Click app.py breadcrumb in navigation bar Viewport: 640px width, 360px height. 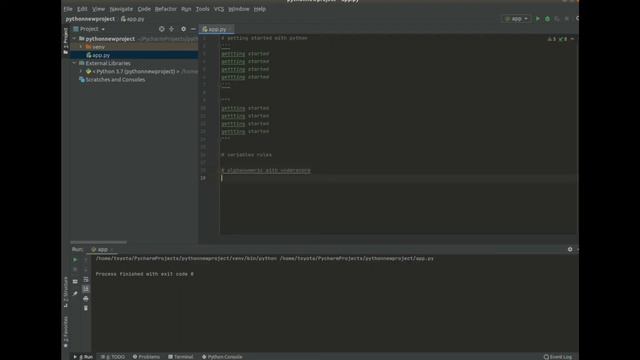point(133,19)
